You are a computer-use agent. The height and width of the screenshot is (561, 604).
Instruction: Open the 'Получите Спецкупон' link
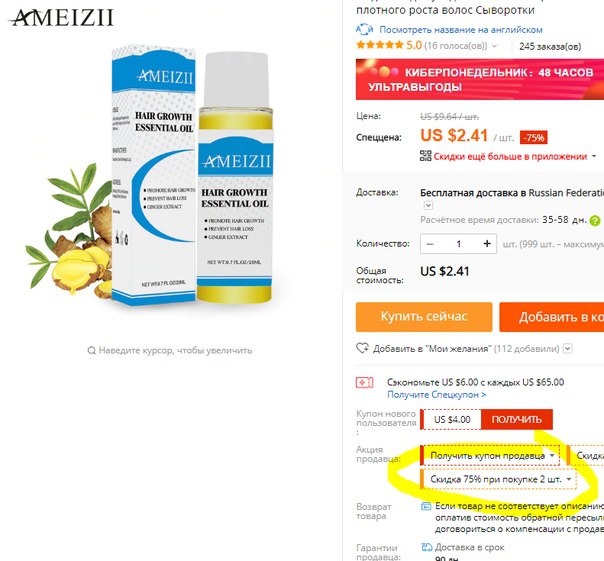click(x=436, y=395)
